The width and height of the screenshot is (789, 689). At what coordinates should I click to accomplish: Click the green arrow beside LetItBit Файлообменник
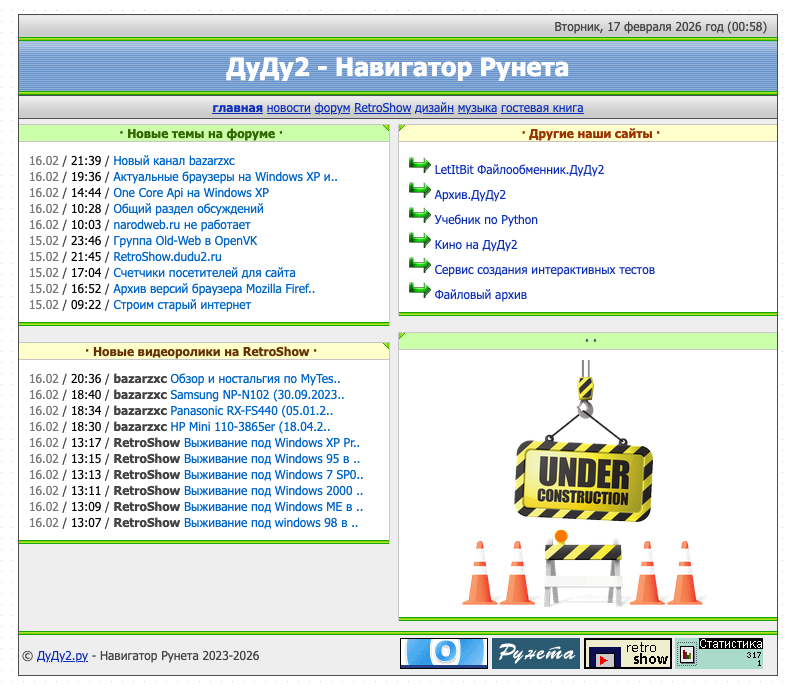[x=419, y=165]
